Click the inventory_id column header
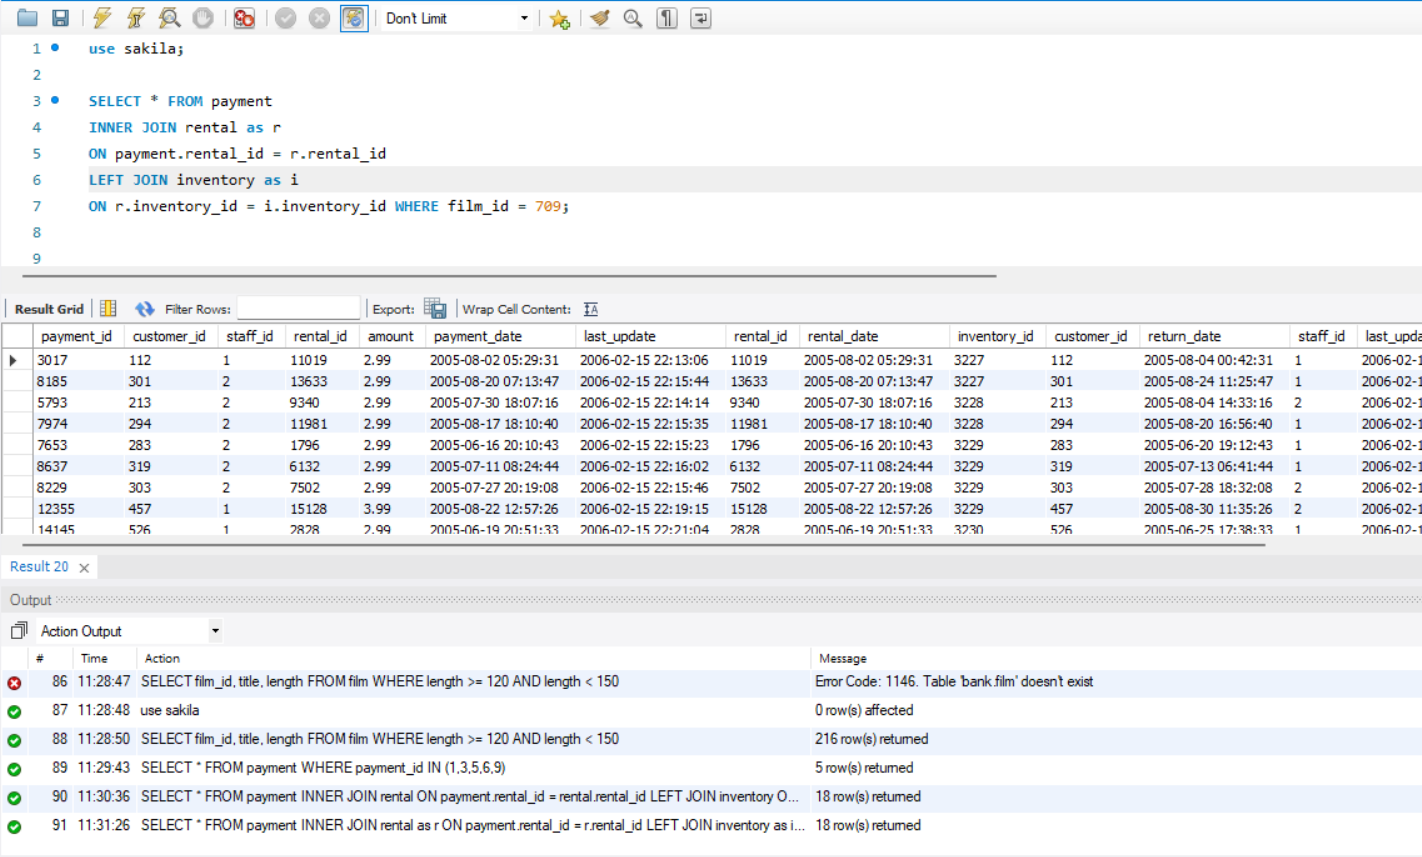 pos(995,337)
